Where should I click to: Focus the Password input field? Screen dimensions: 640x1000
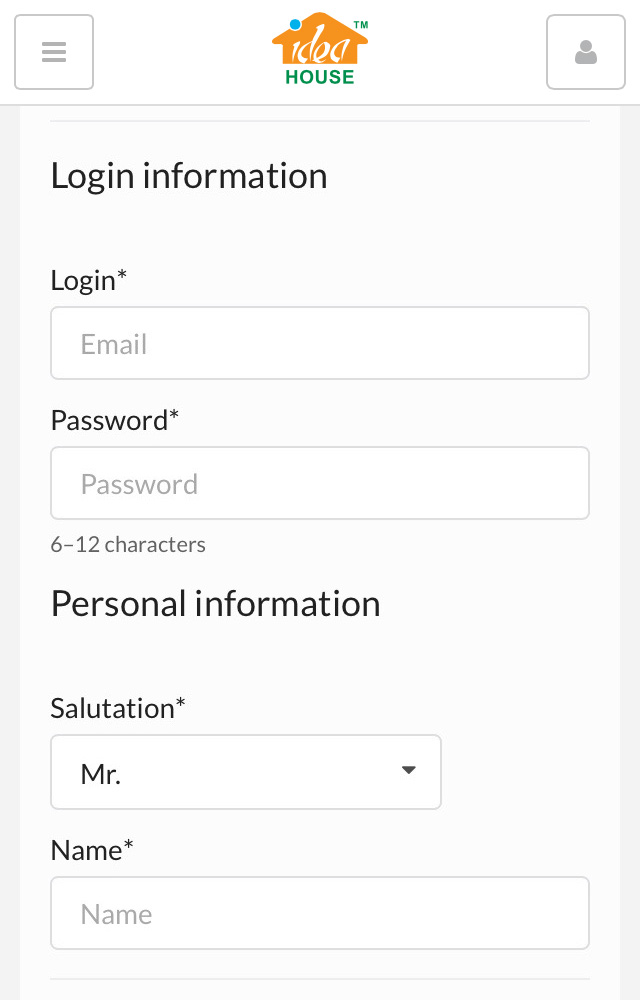pyautogui.click(x=320, y=483)
